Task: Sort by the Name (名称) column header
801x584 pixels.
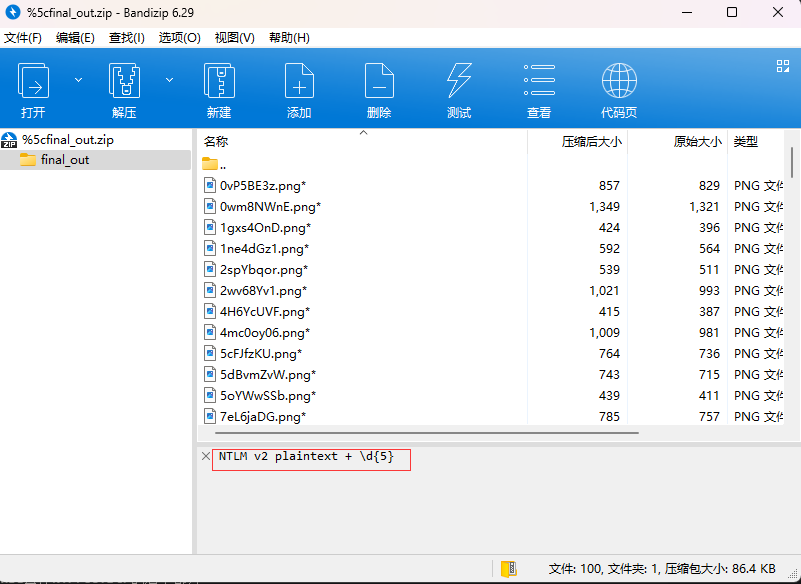Action: coord(216,142)
